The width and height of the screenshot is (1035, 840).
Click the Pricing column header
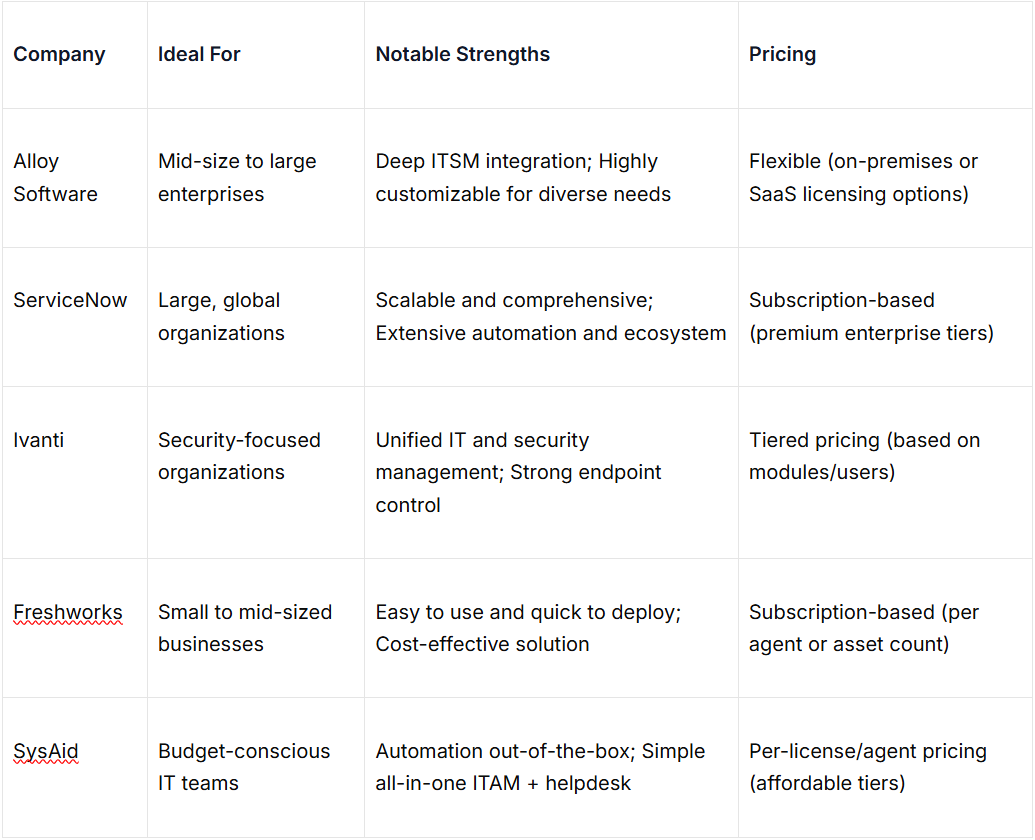pos(782,55)
